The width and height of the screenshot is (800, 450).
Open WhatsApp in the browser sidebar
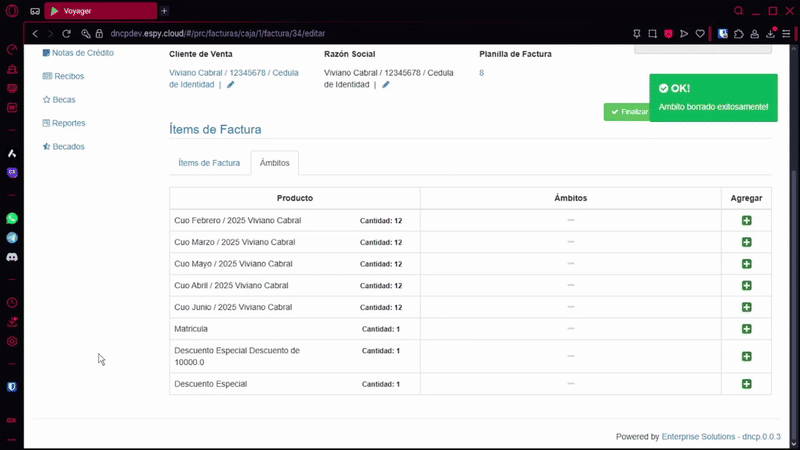tap(12, 218)
